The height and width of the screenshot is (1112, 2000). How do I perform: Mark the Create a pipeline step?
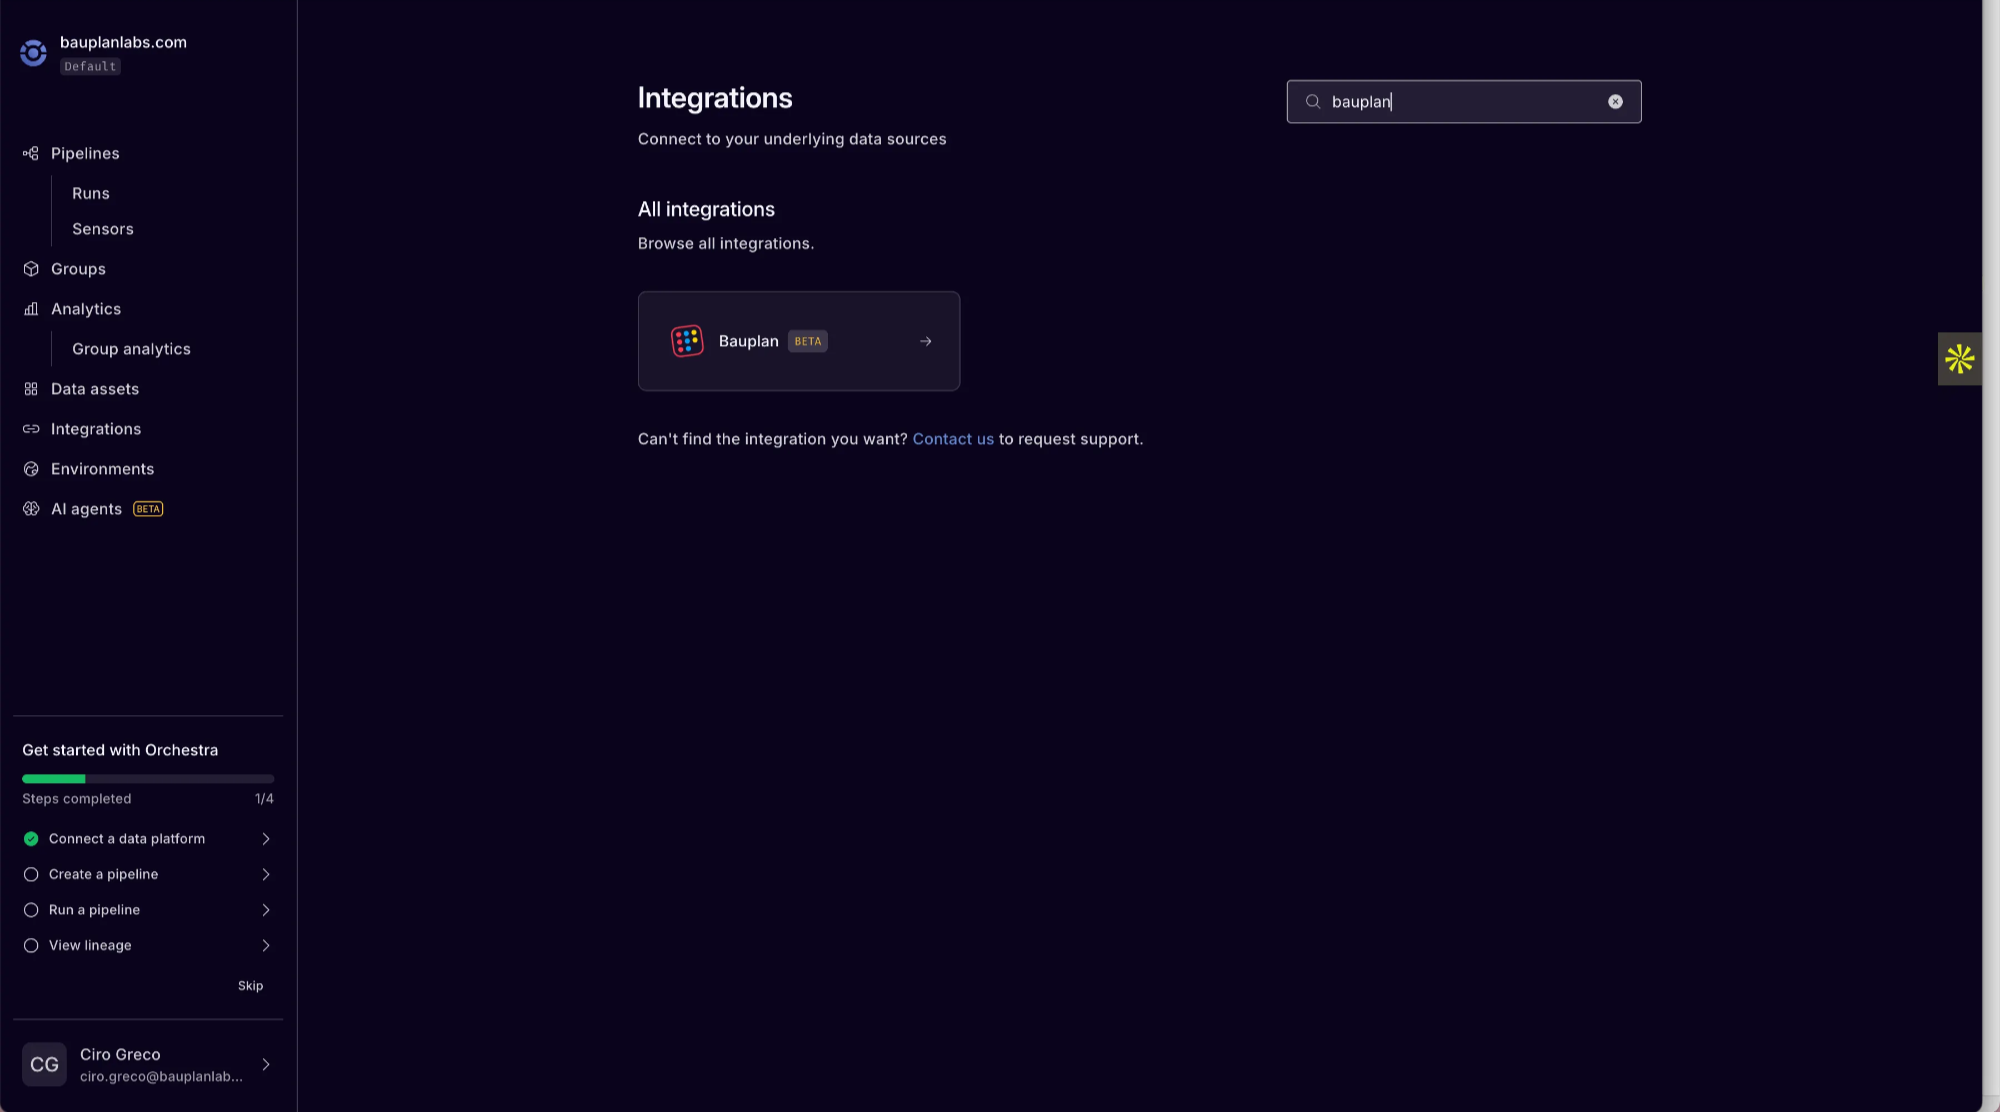pyautogui.click(x=31, y=874)
